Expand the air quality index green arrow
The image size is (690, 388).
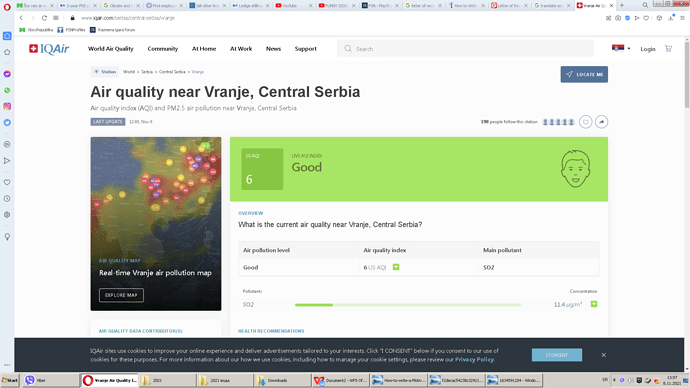pyautogui.click(x=396, y=267)
